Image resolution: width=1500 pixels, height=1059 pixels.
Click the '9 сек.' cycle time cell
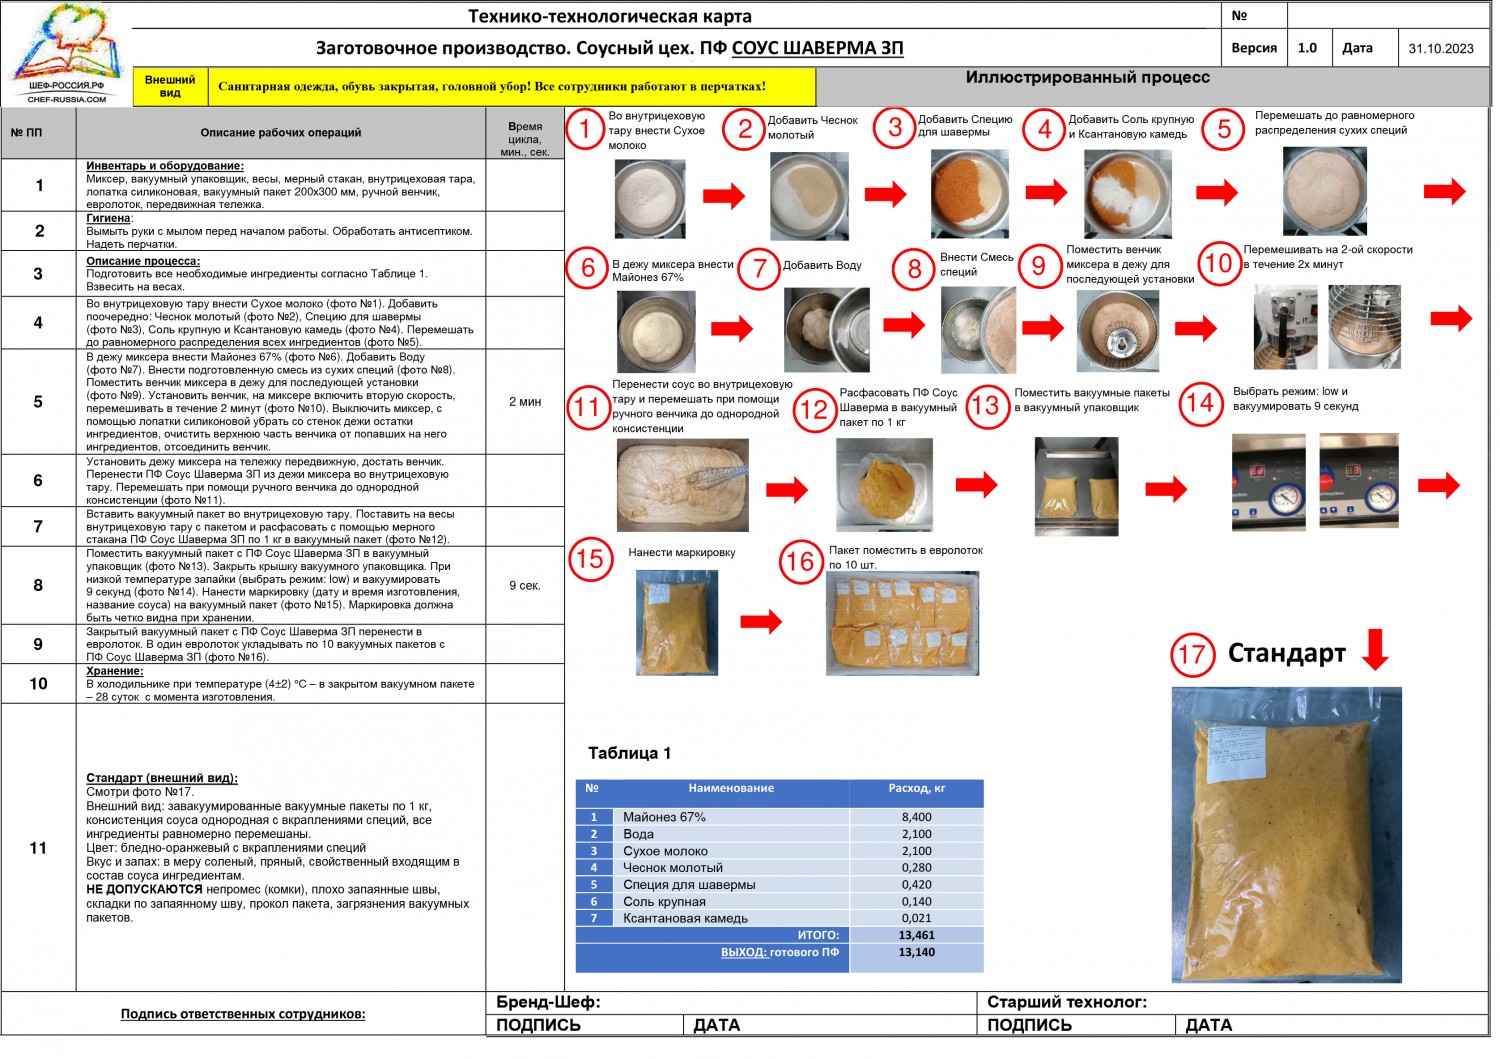pyautogui.click(x=525, y=586)
